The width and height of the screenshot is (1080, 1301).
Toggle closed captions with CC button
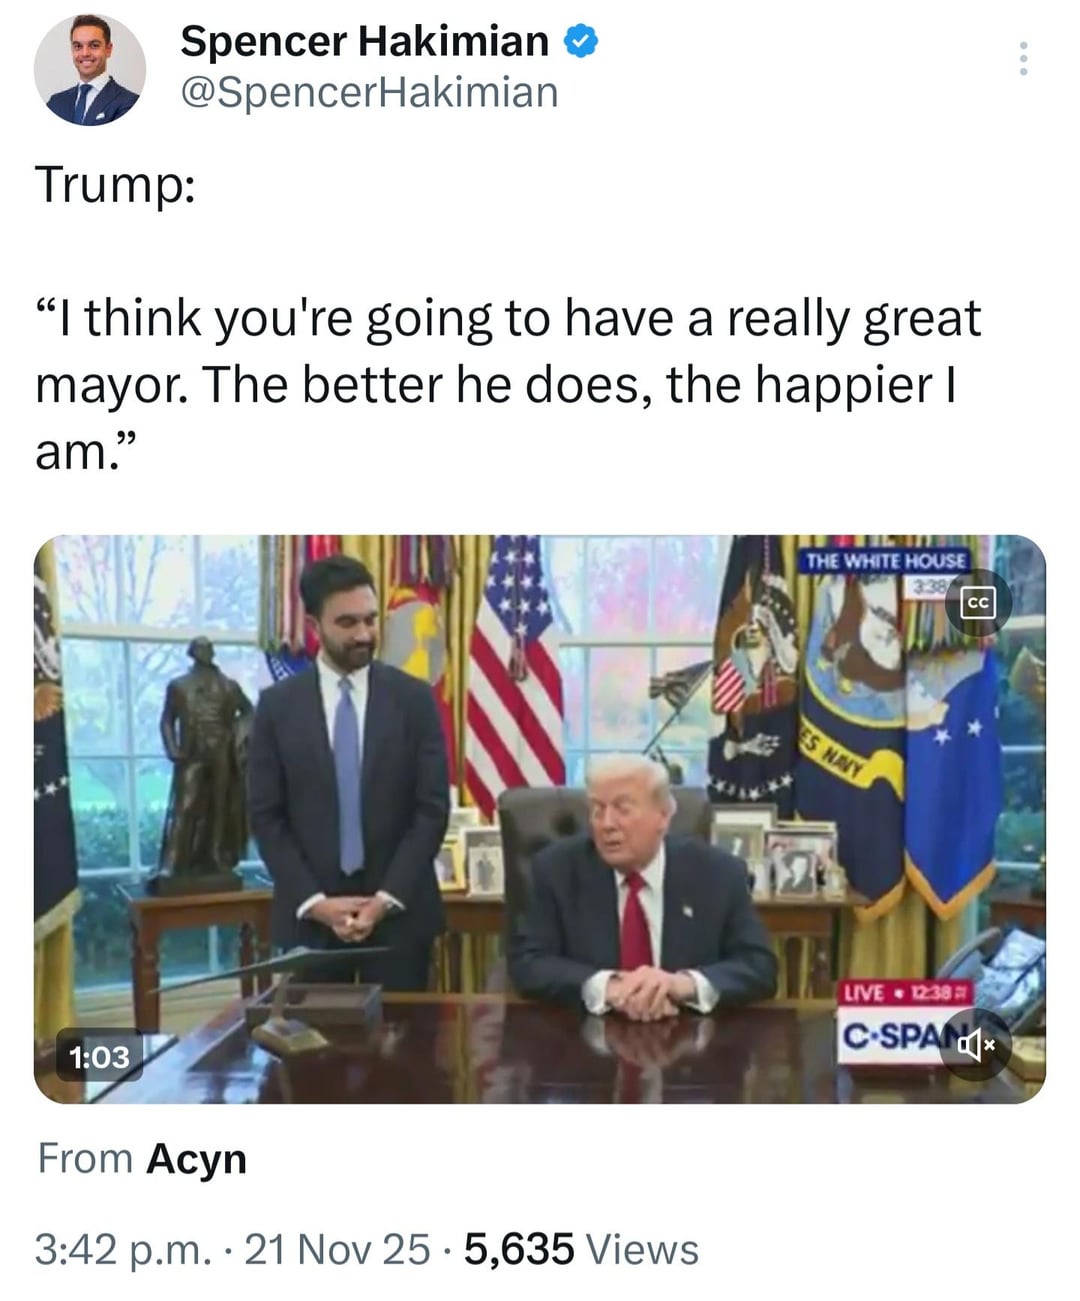pyautogui.click(x=978, y=602)
